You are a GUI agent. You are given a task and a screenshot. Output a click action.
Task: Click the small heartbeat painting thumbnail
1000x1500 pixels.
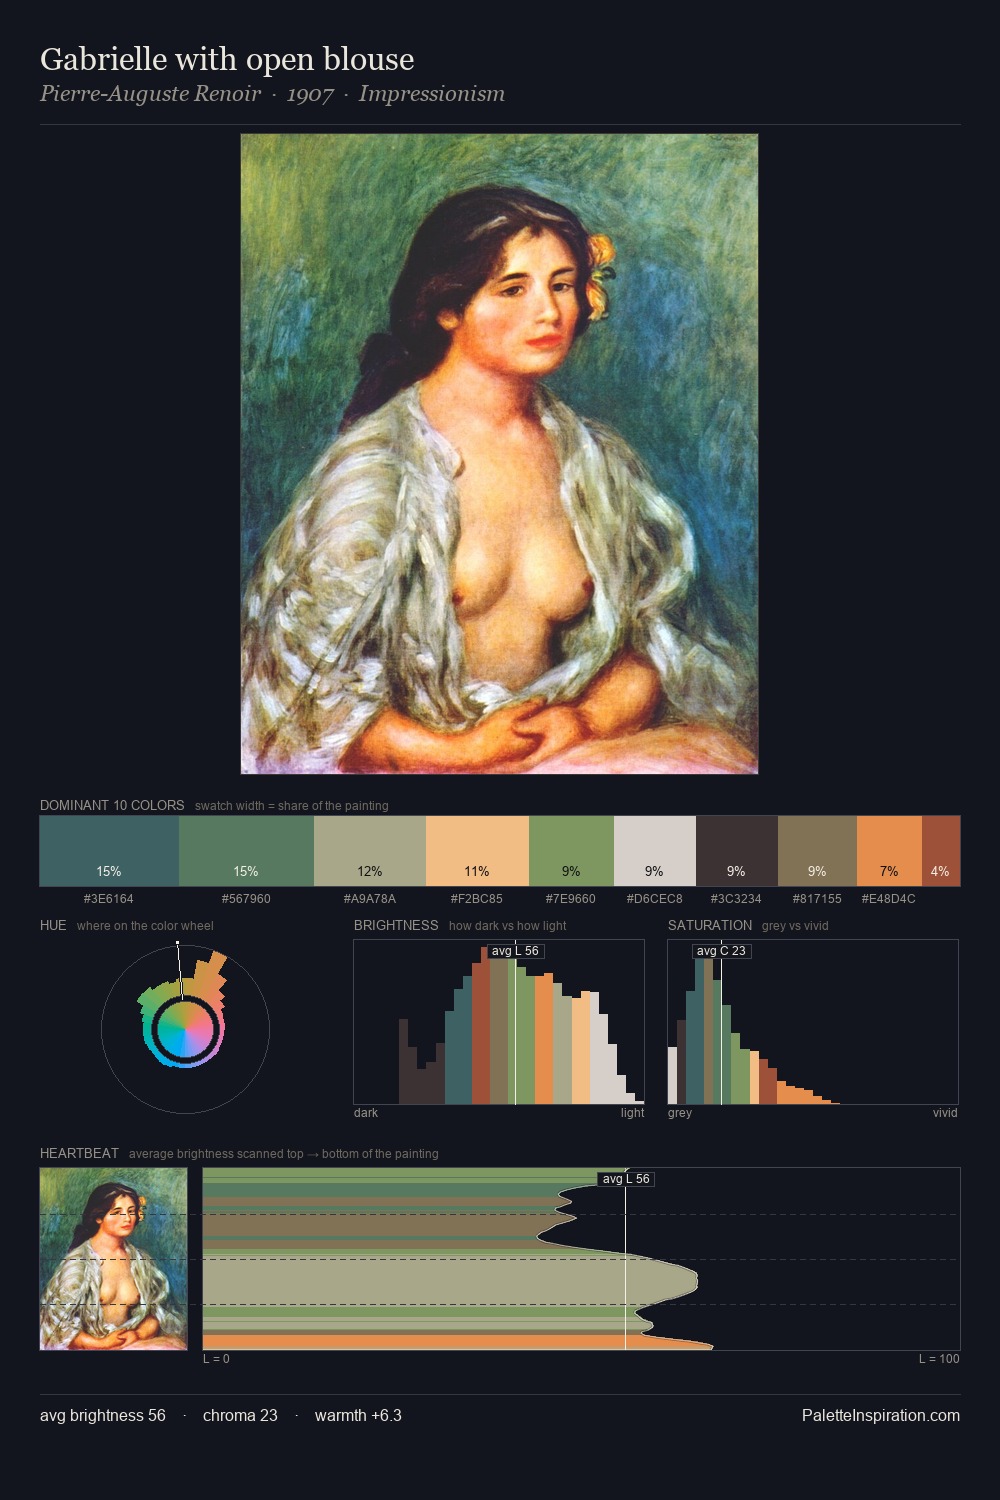coord(114,1259)
